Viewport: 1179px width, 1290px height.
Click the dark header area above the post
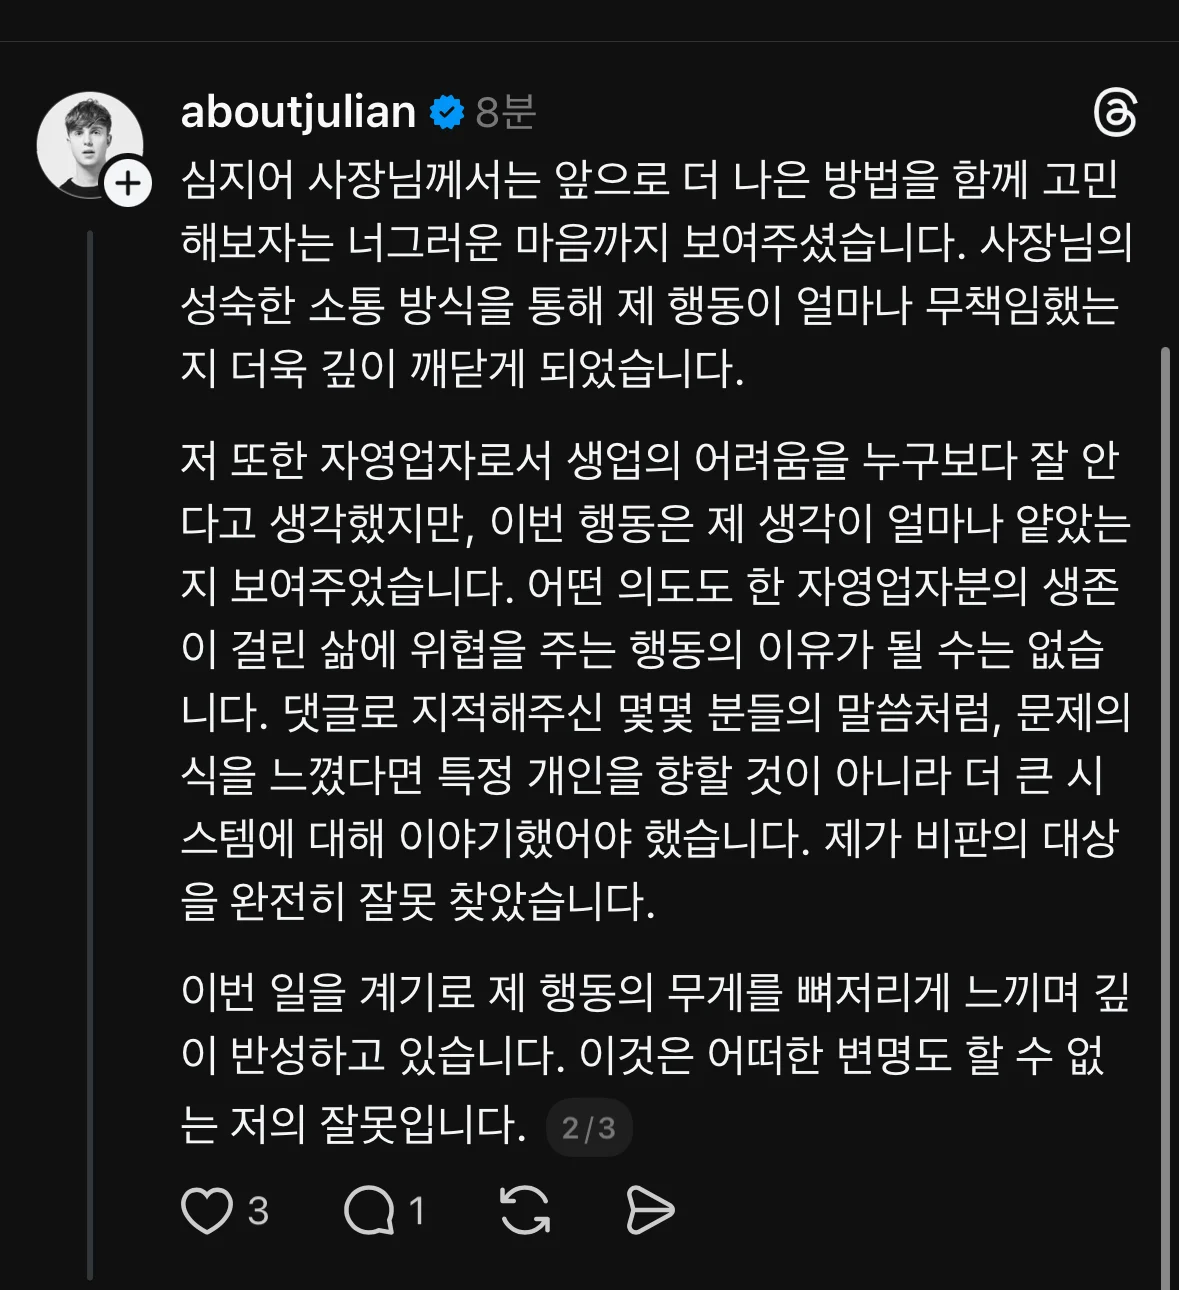tap(589, 20)
